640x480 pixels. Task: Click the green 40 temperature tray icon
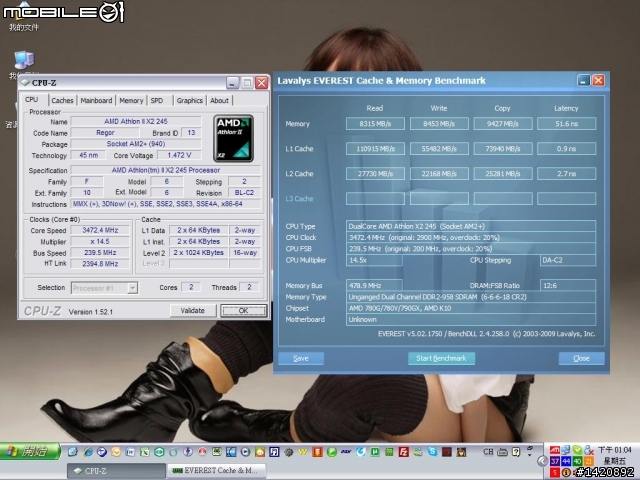click(x=577, y=461)
